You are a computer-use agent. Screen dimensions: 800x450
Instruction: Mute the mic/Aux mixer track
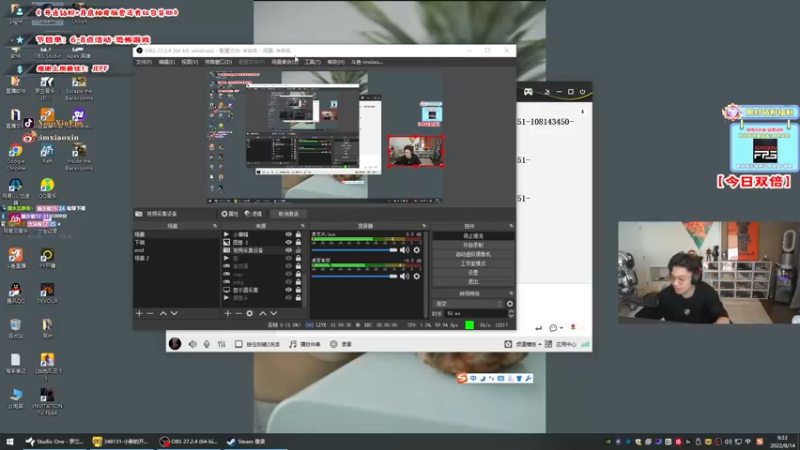click(x=405, y=250)
